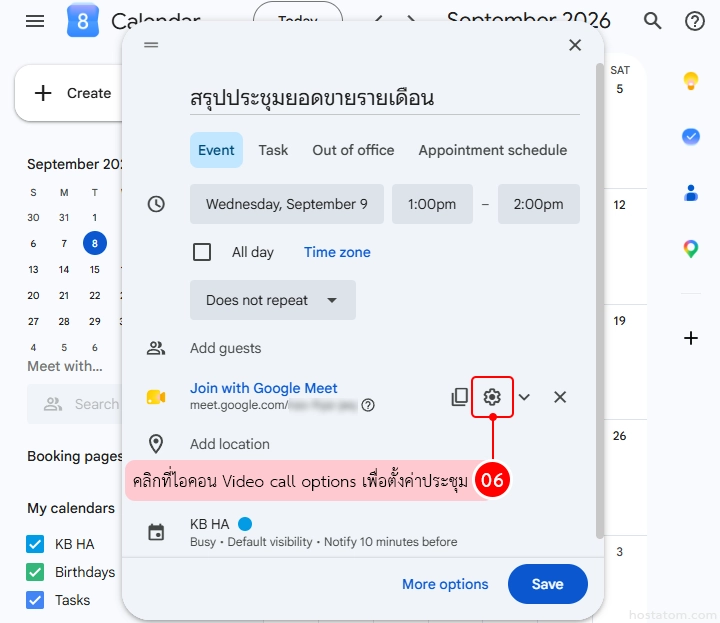Select date 22 in mini calendar
The image size is (720, 623).
pyautogui.click(x=95, y=295)
